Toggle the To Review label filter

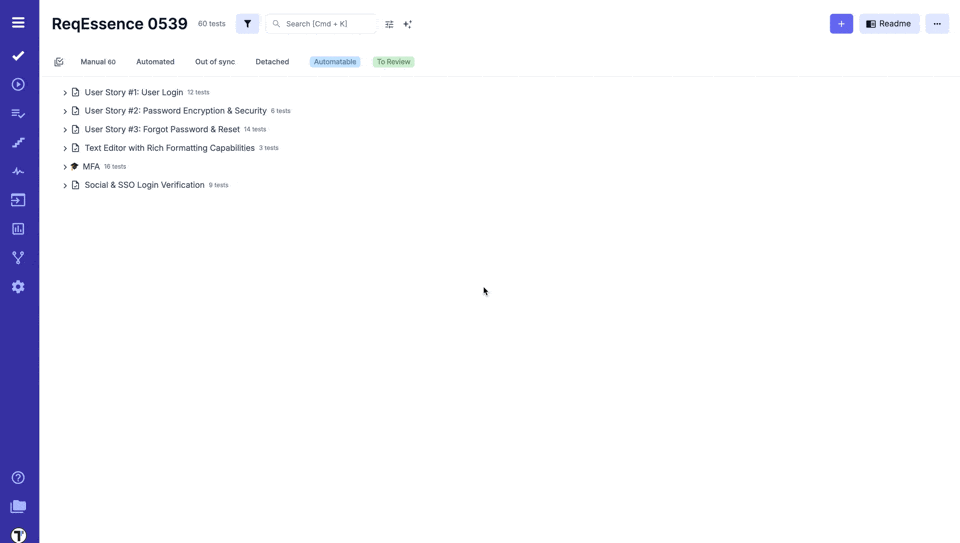[x=393, y=62]
